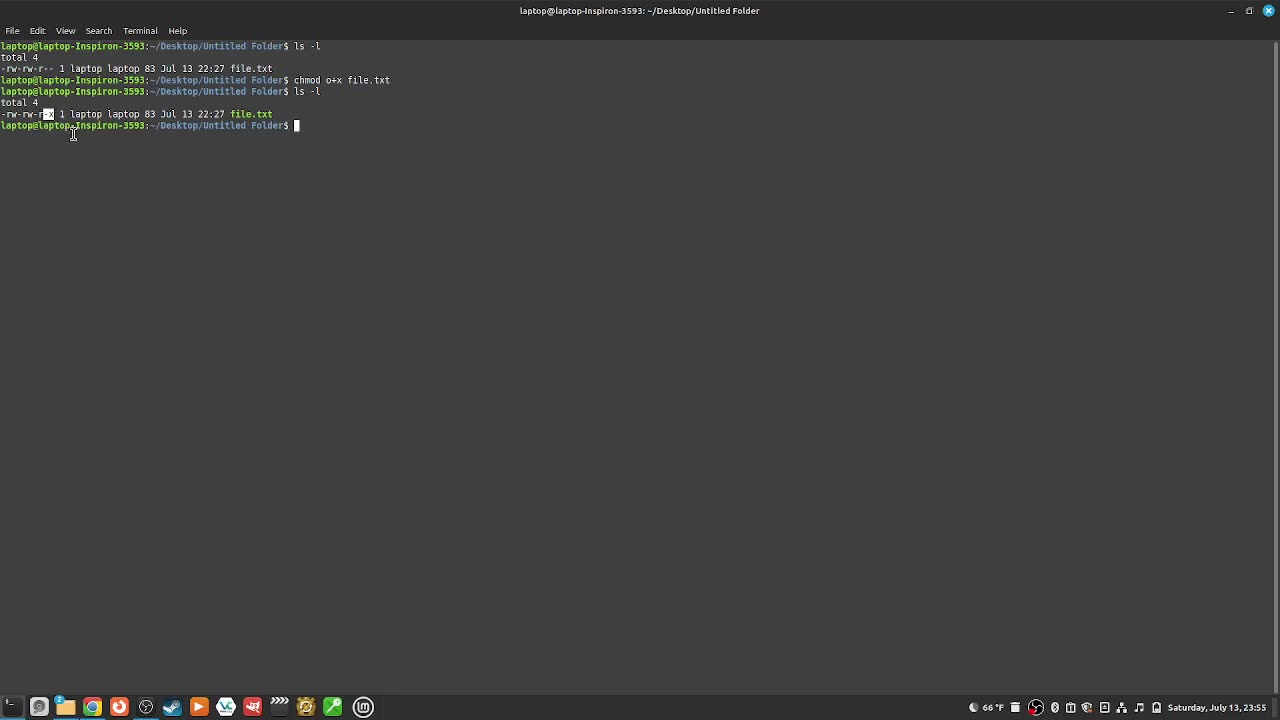Open the Edit menu
This screenshot has width=1280, height=720.
pyautogui.click(x=37, y=31)
